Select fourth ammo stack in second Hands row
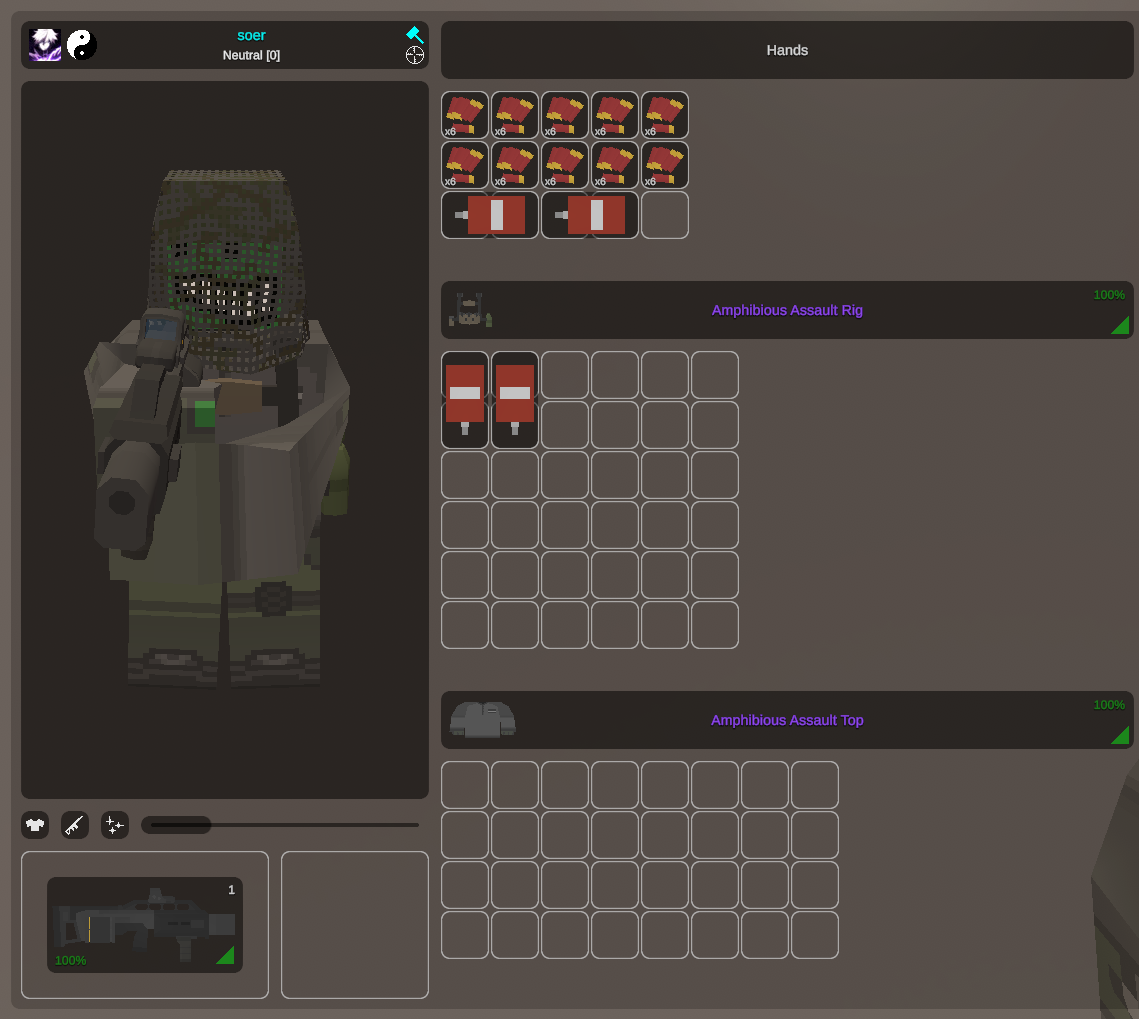Viewport: 1139px width, 1019px height. [615, 165]
